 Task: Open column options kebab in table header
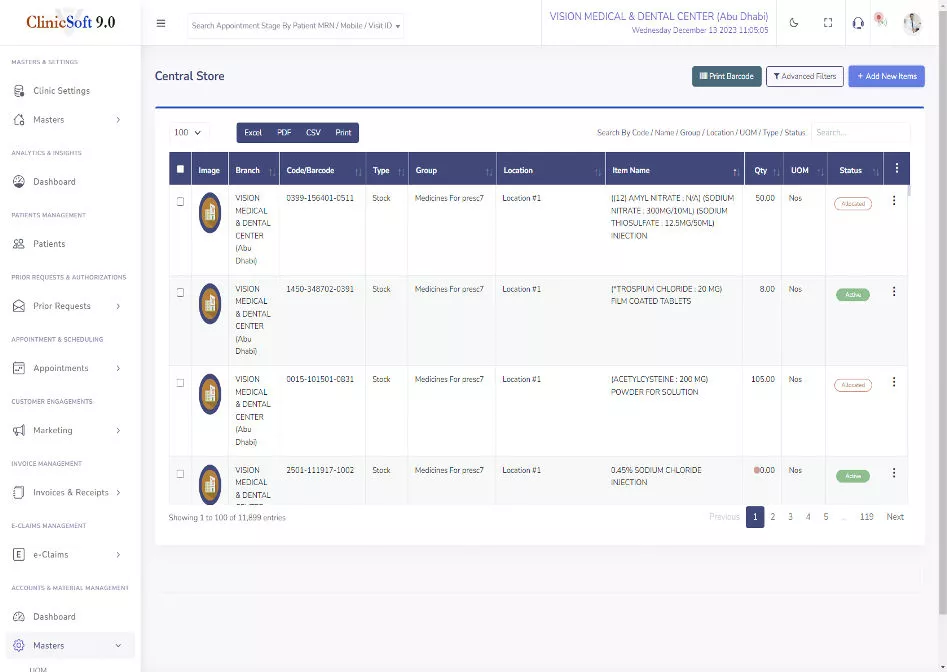click(x=896, y=169)
